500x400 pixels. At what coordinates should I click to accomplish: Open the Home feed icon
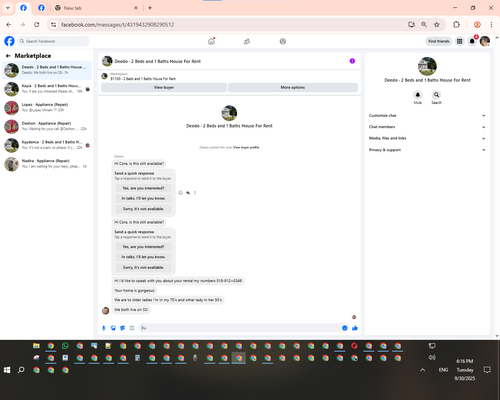(x=211, y=41)
